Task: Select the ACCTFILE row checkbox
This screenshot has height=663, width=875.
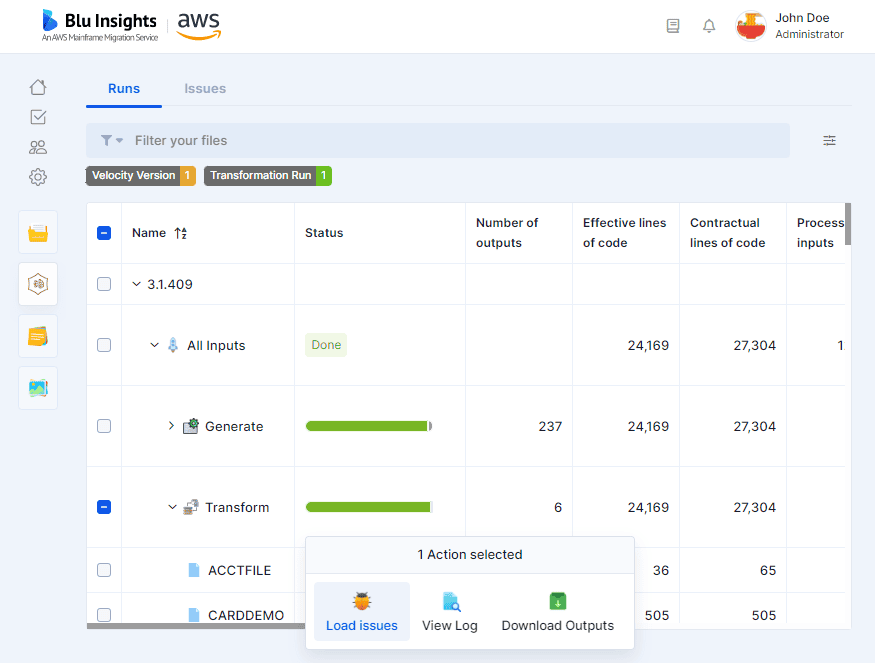Action: [104, 570]
